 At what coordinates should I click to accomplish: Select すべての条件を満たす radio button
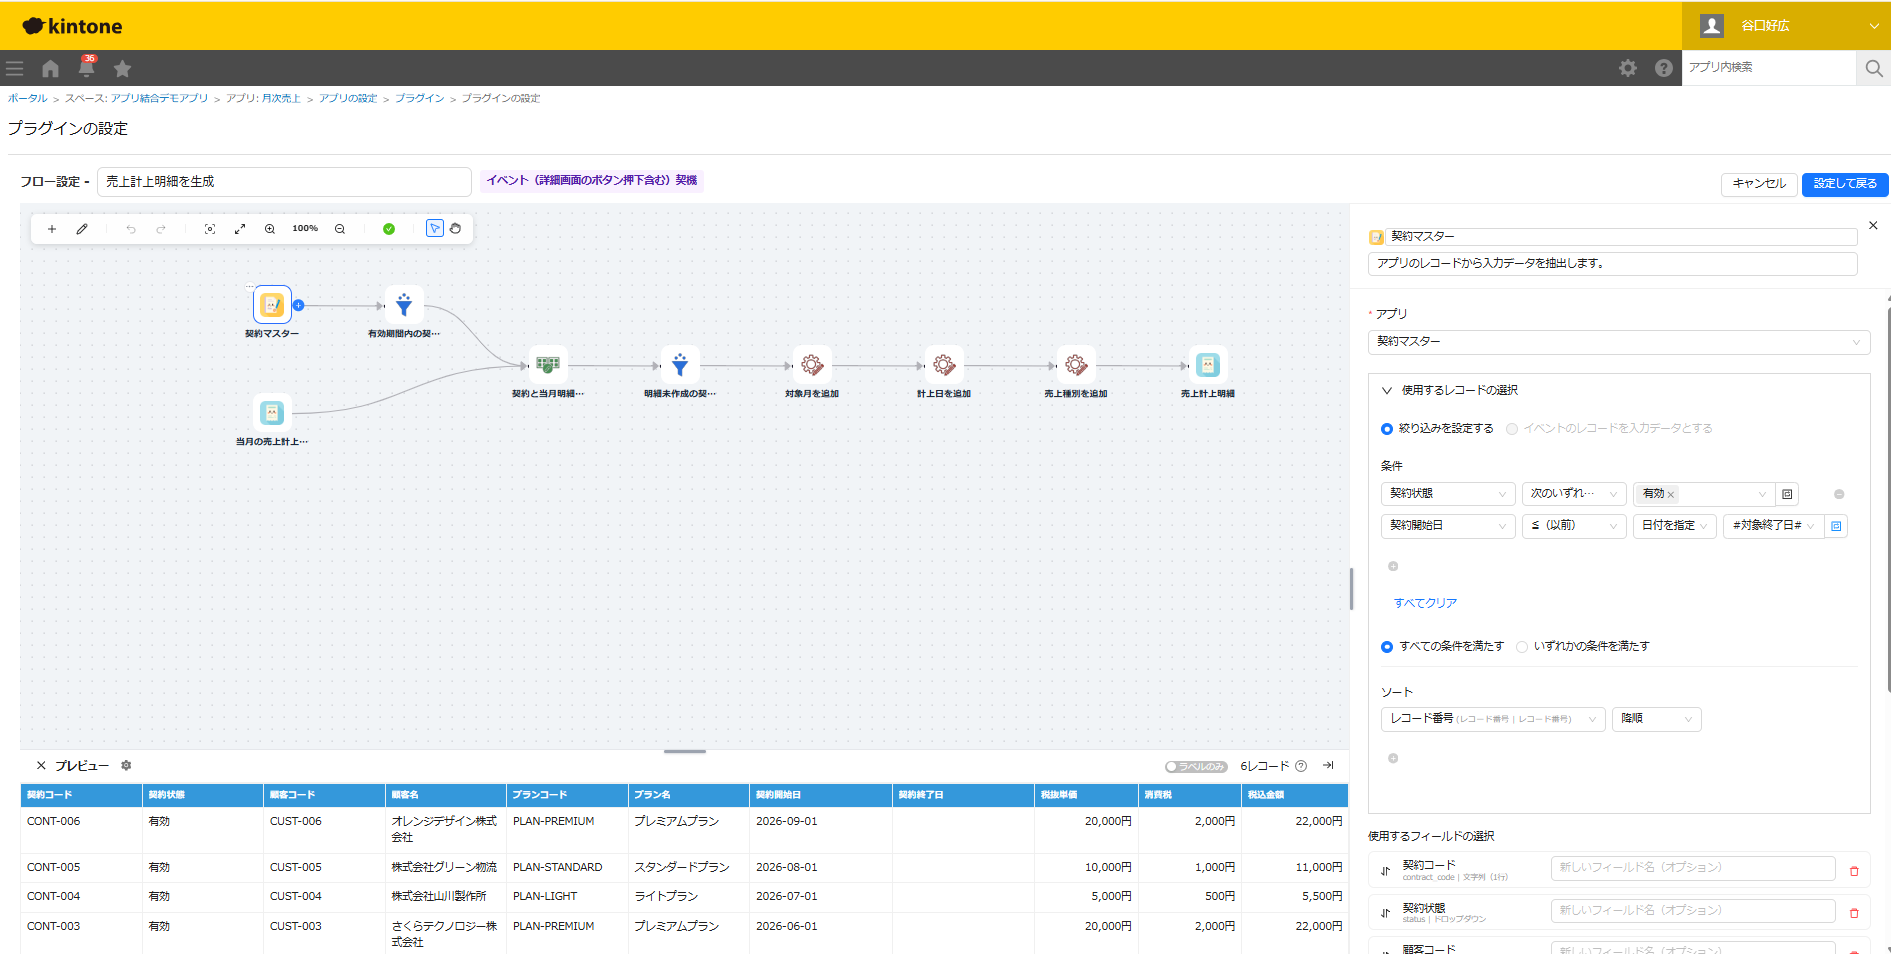point(1387,647)
